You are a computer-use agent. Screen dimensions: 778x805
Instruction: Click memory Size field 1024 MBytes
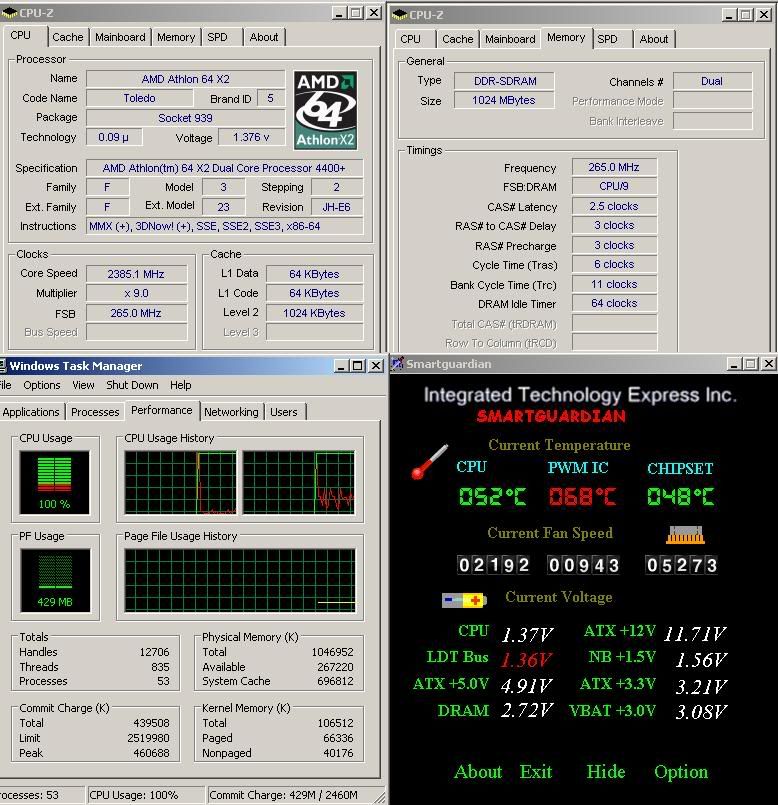click(504, 100)
